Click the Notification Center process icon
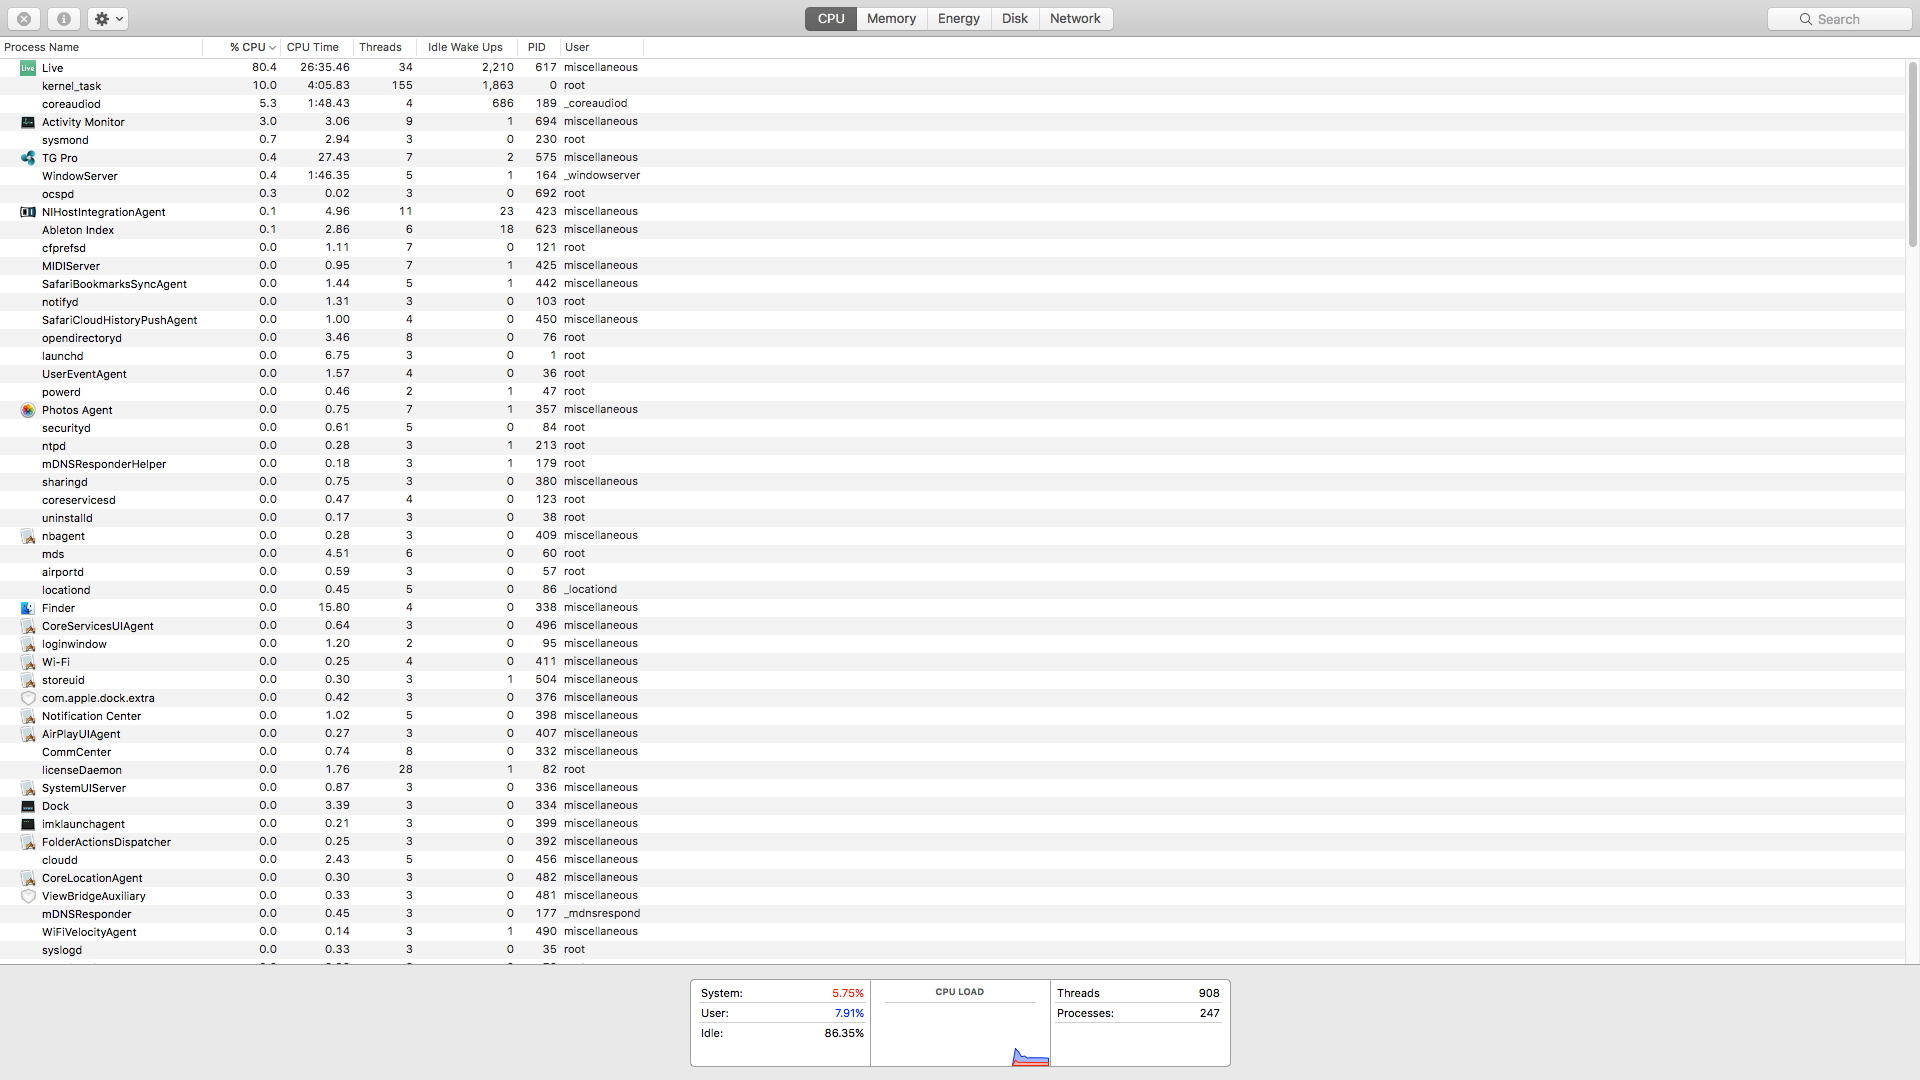This screenshot has height=1080, width=1920. 28,716
